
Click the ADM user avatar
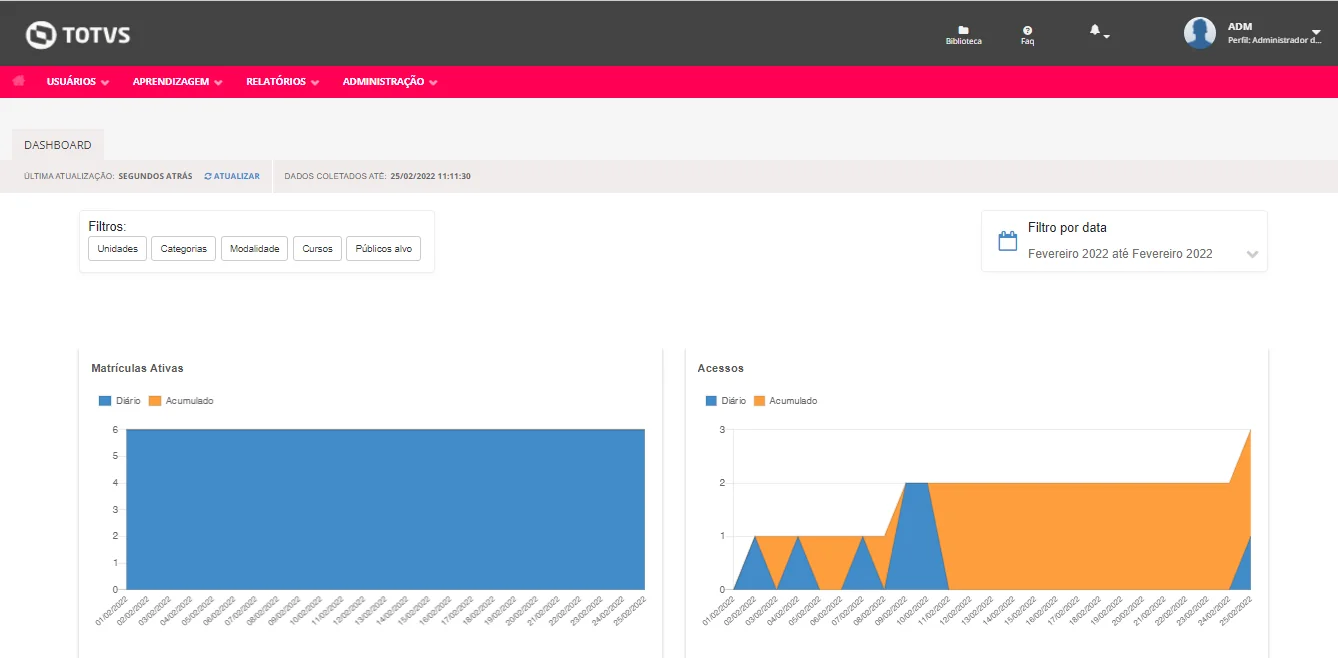[1199, 33]
